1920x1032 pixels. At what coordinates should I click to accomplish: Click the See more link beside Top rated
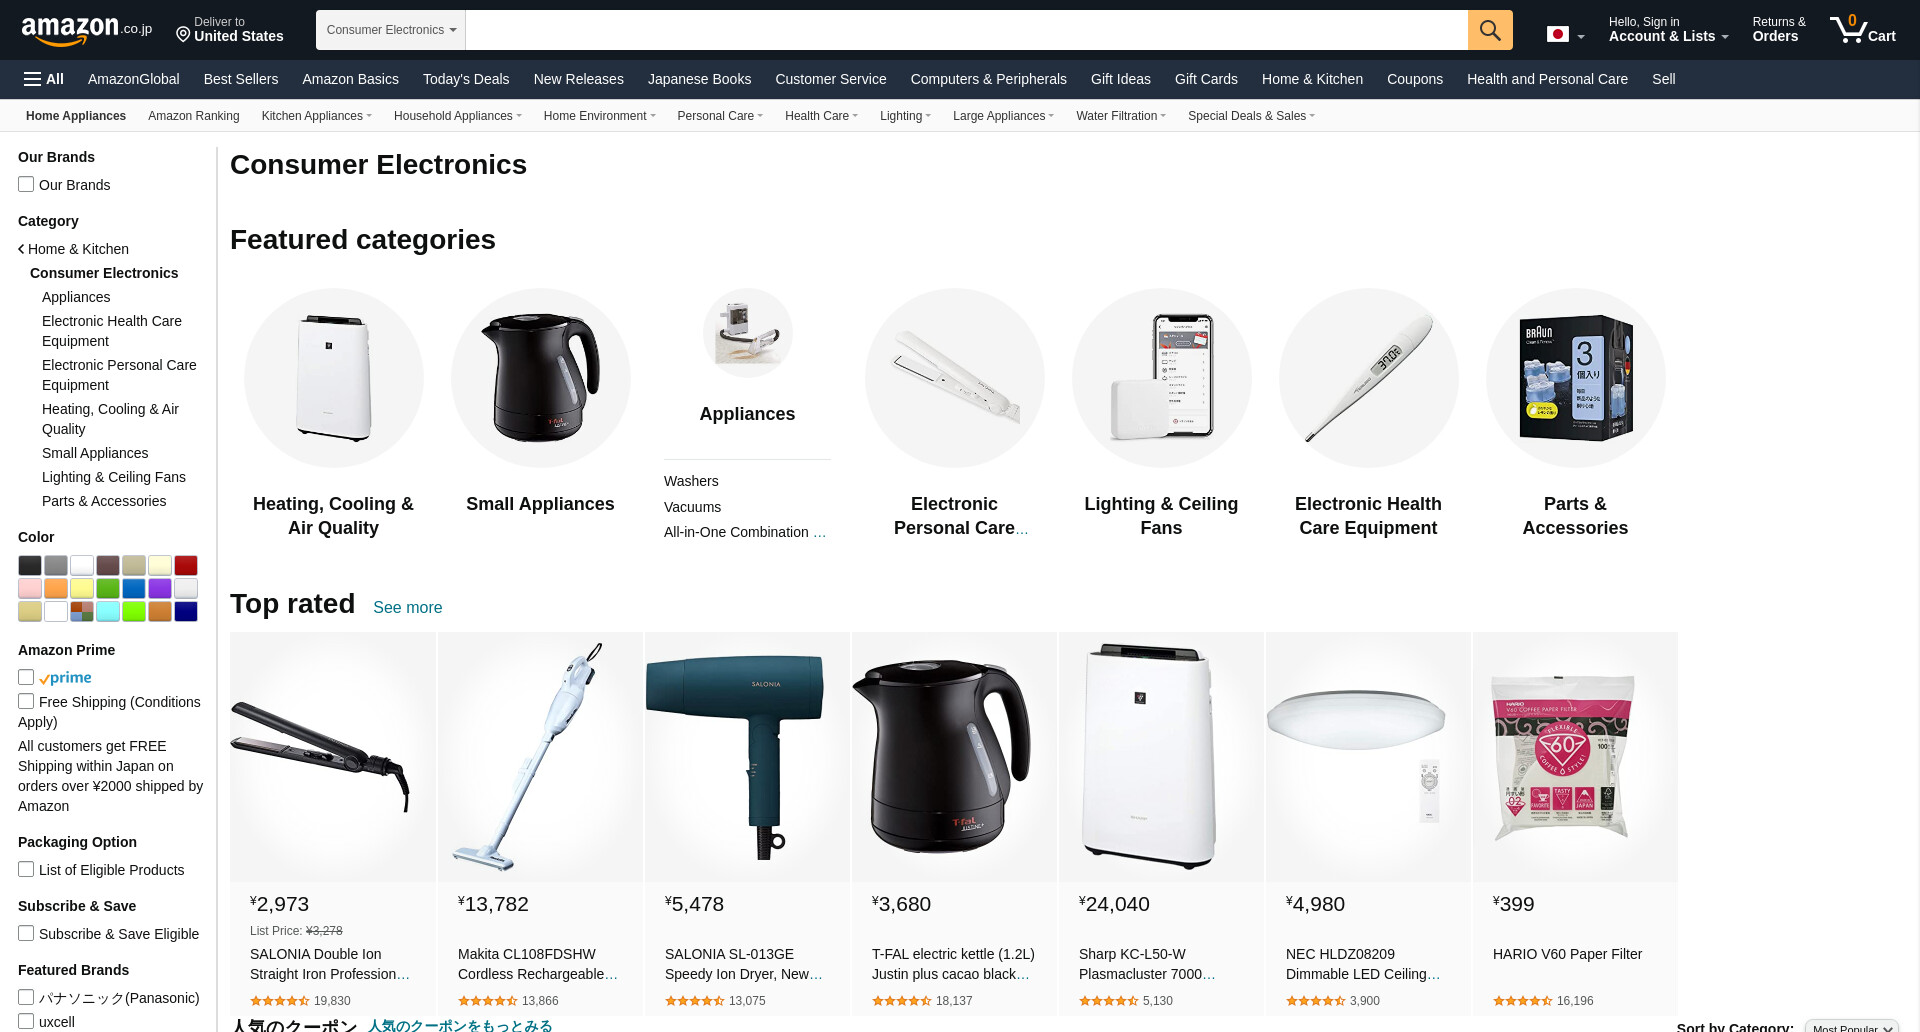click(x=407, y=607)
